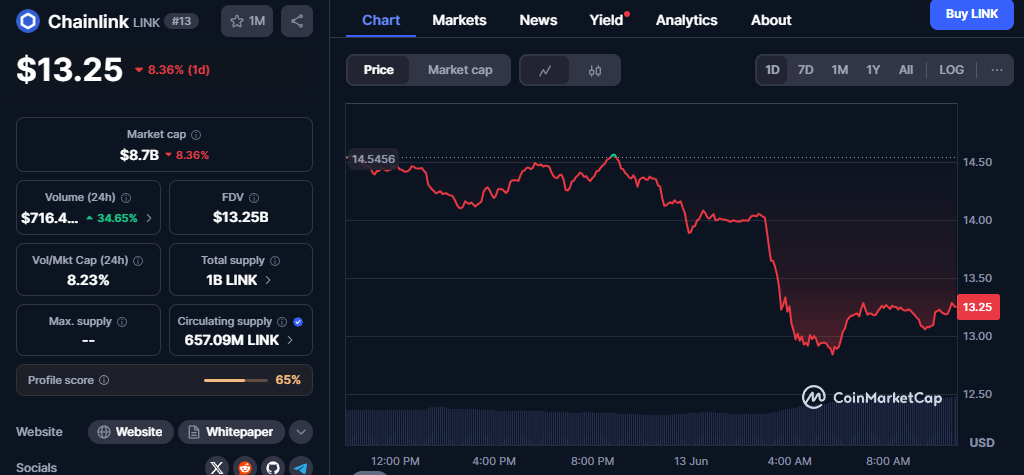This screenshot has height=475, width=1024.
Task: Set chart range to 1M
Action: (839, 70)
